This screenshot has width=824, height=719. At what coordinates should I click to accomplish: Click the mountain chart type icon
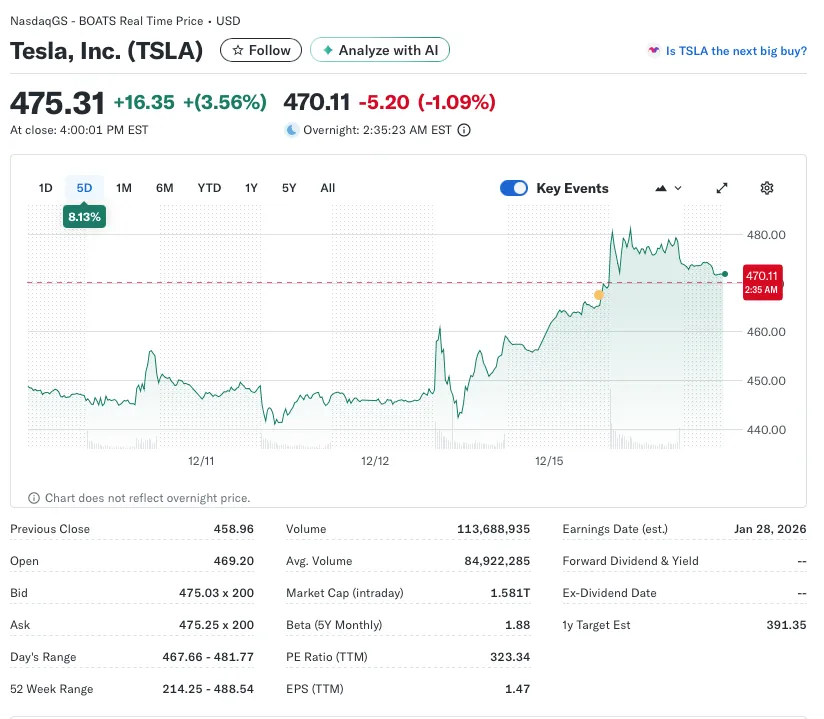coord(661,188)
